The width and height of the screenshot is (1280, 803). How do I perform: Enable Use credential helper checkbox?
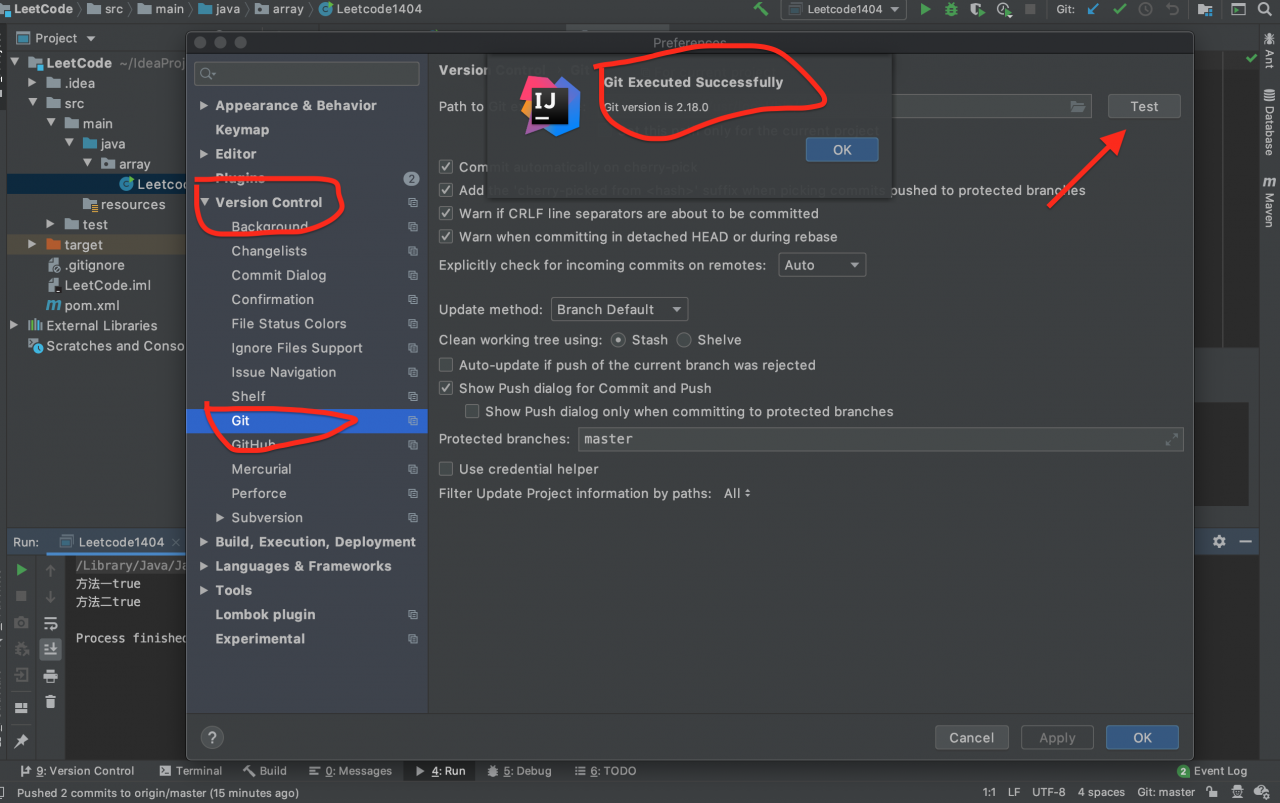click(447, 469)
